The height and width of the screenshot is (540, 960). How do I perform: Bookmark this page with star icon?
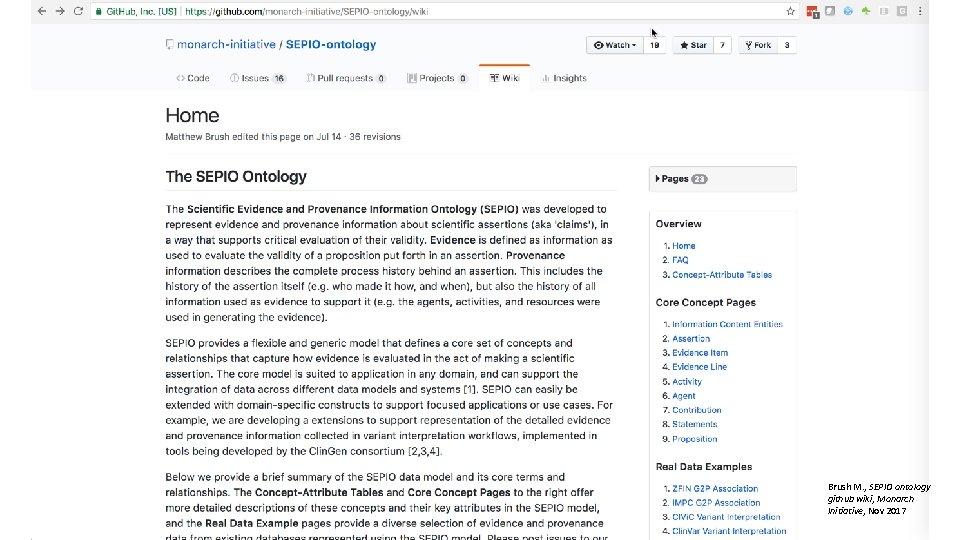pos(790,11)
